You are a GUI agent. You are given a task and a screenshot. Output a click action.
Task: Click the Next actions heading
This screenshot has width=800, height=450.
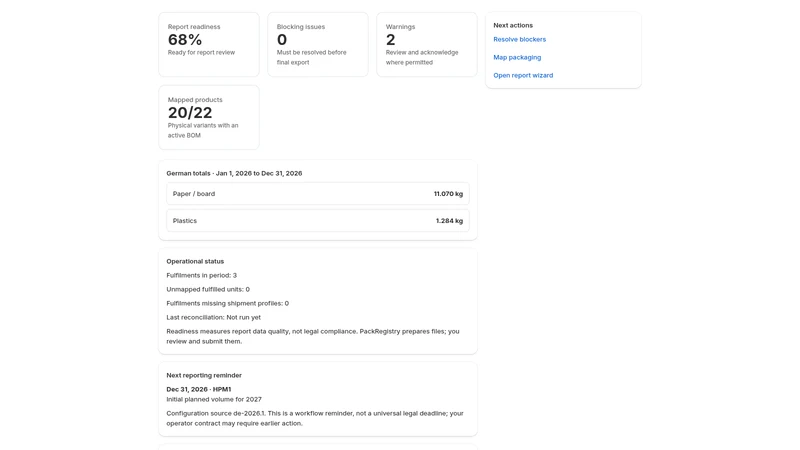pyautogui.click(x=513, y=25)
